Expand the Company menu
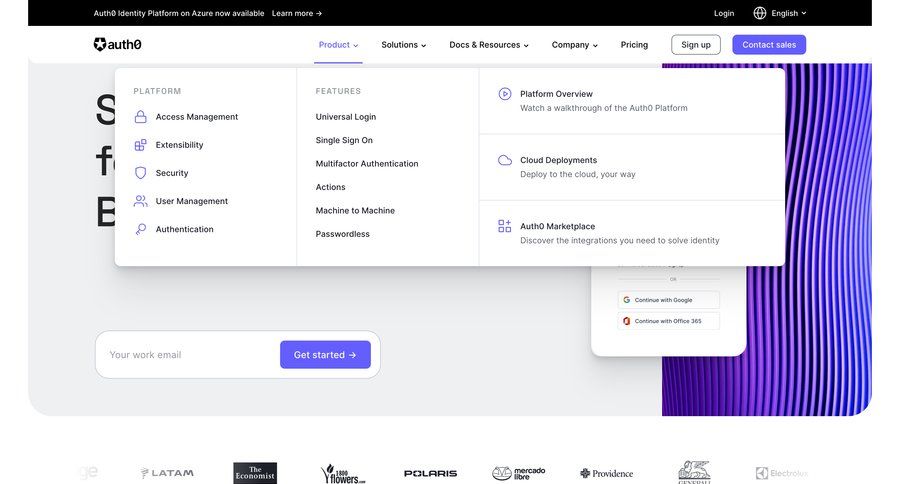This screenshot has width=900, height=484. 575,45
